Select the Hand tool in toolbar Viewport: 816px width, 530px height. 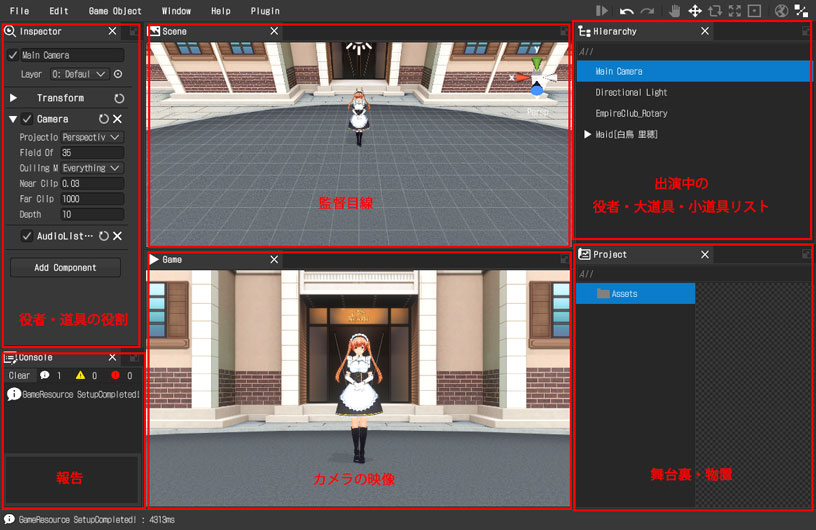(x=674, y=11)
